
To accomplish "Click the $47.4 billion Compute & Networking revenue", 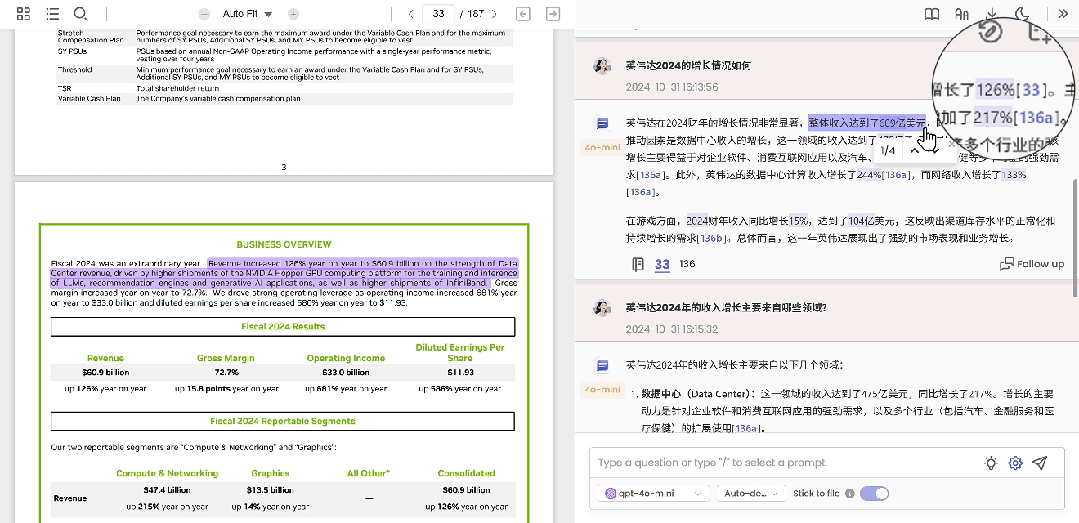I will (x=167, y=490).
